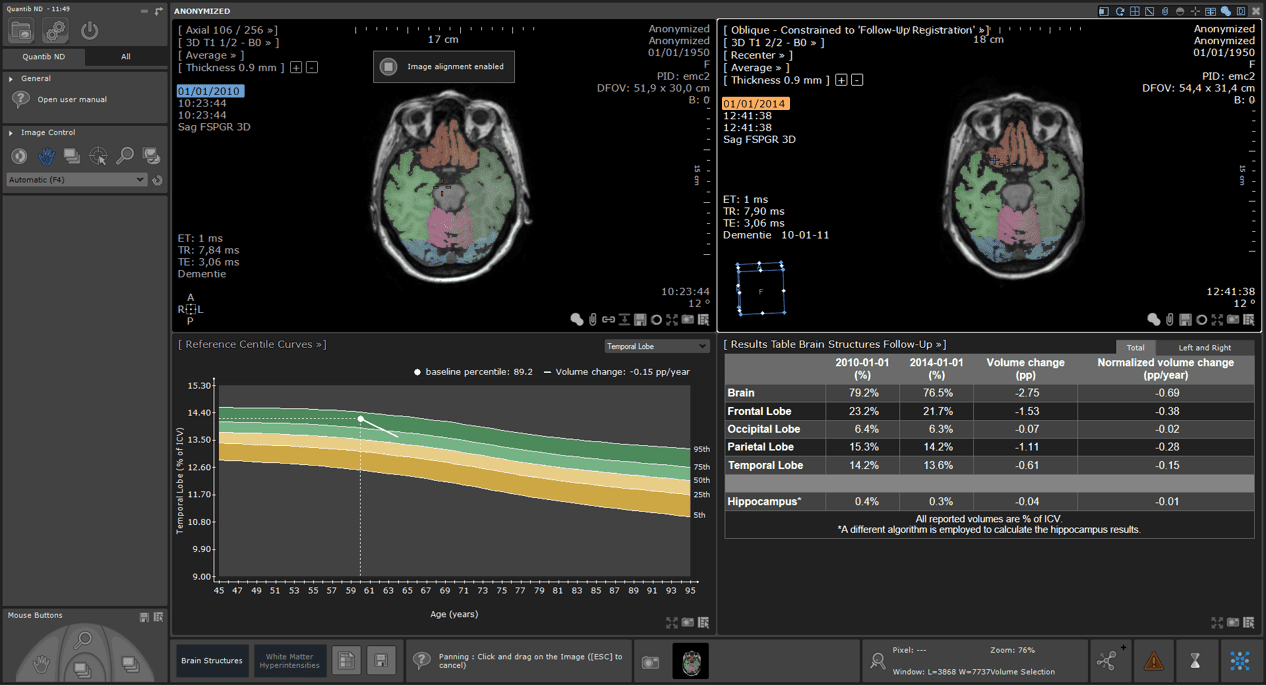Open the Results Table Brain Structures Follow-Up menu
The width and height of the screenshot is (1266, 685).
click(x=835, y=345)
